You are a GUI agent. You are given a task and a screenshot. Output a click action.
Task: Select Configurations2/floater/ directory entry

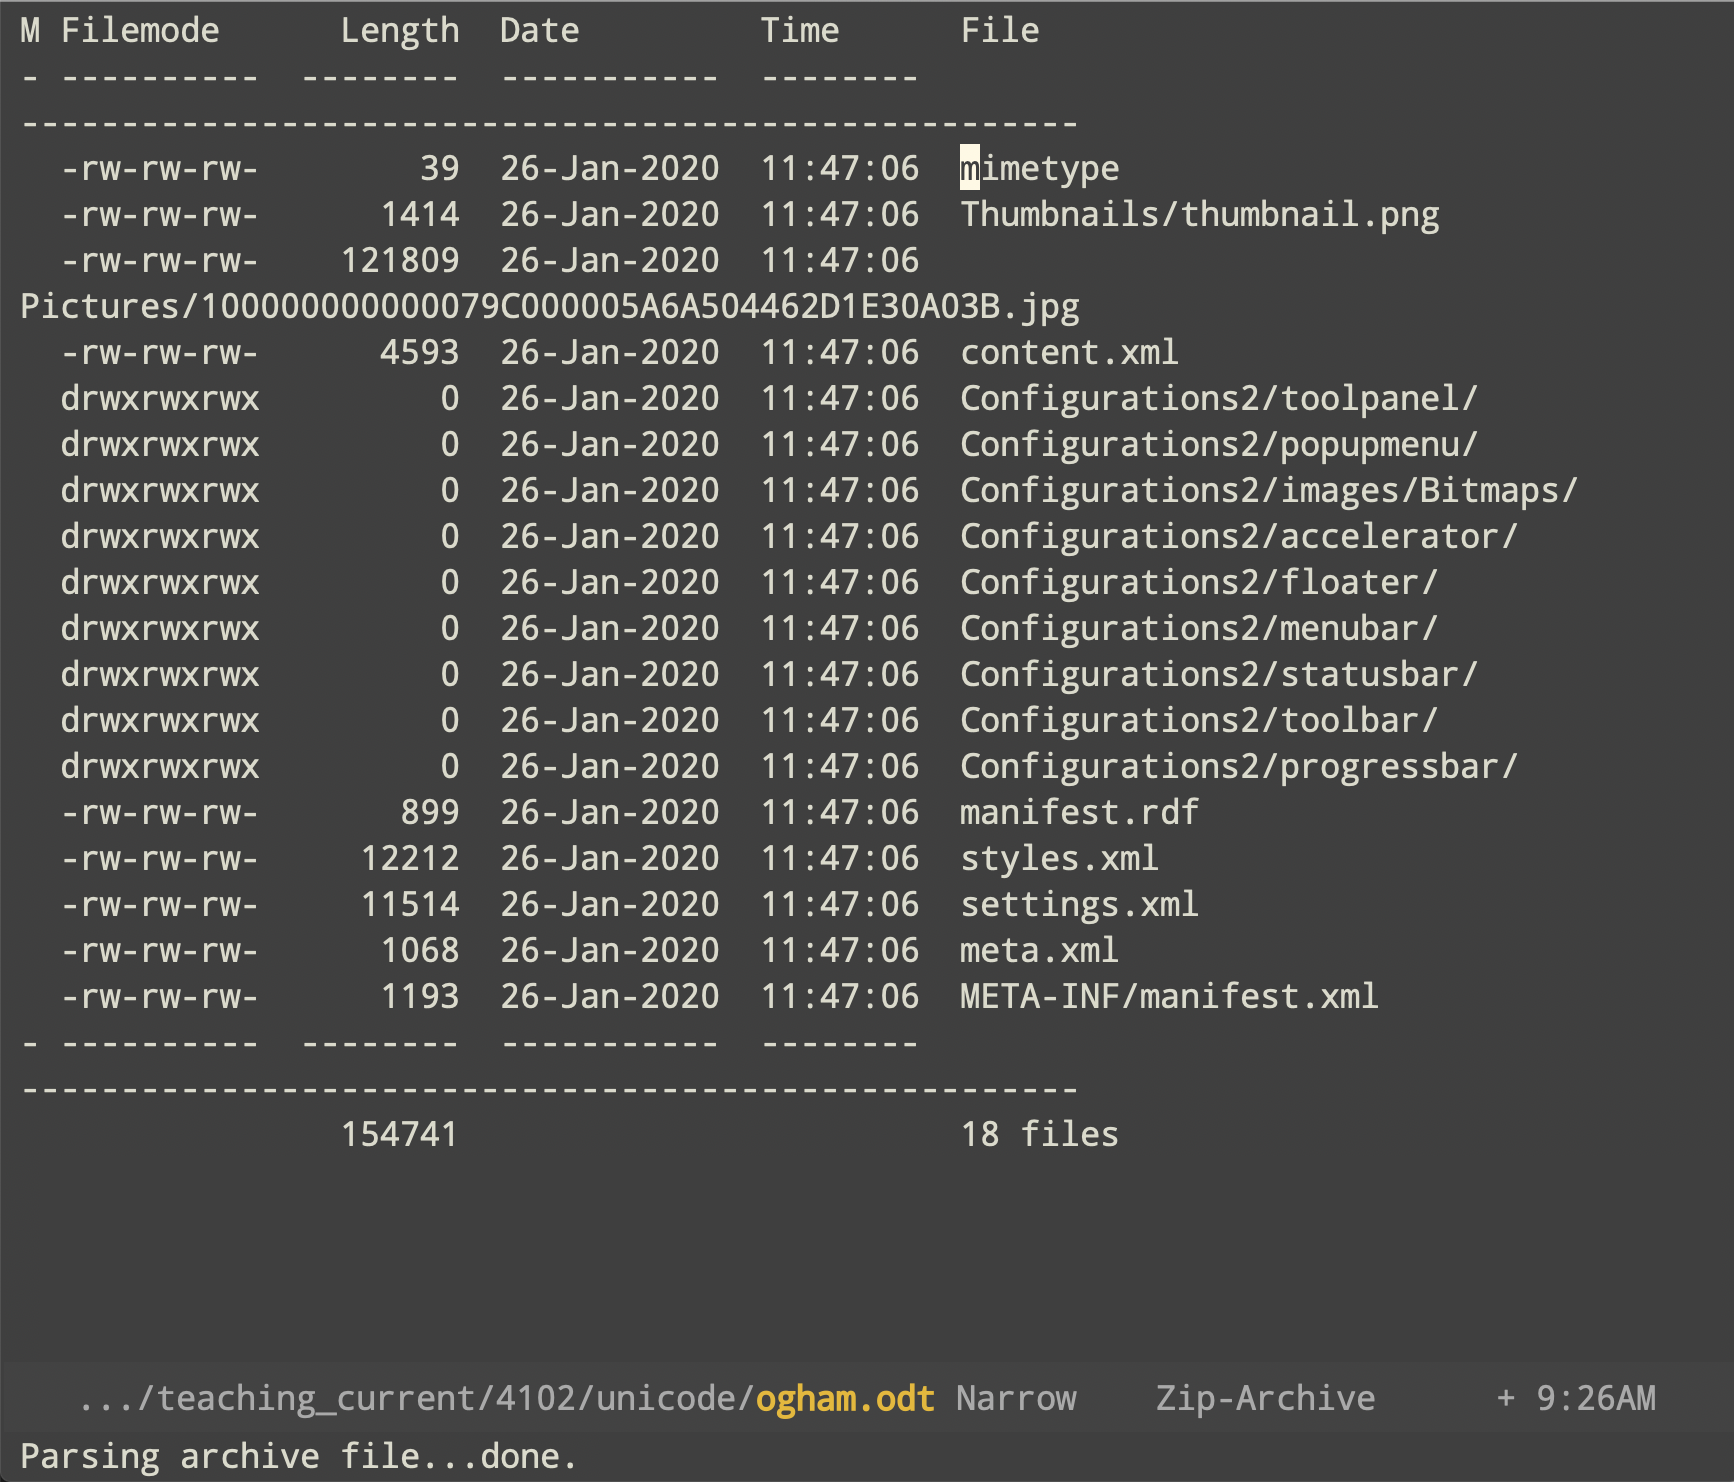pos(1199,582)
